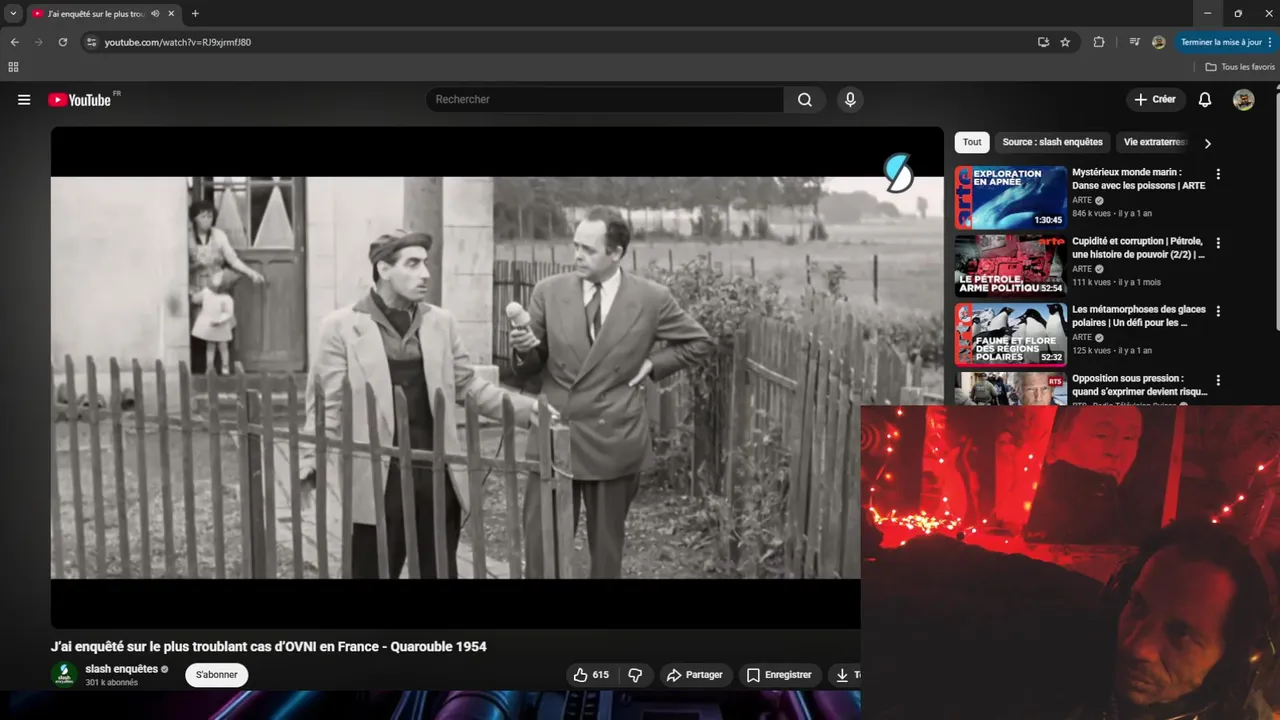Show more filter chips with right arrow
The height and width of the screenshot is (720, 1280).
point(1207,143)
